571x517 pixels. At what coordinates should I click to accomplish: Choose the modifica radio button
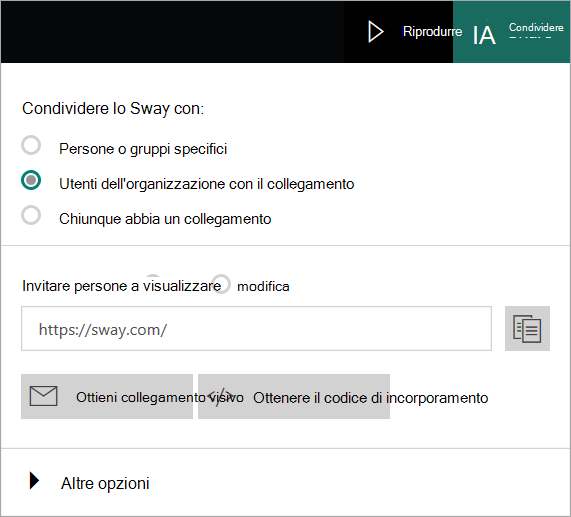(221, 284)
